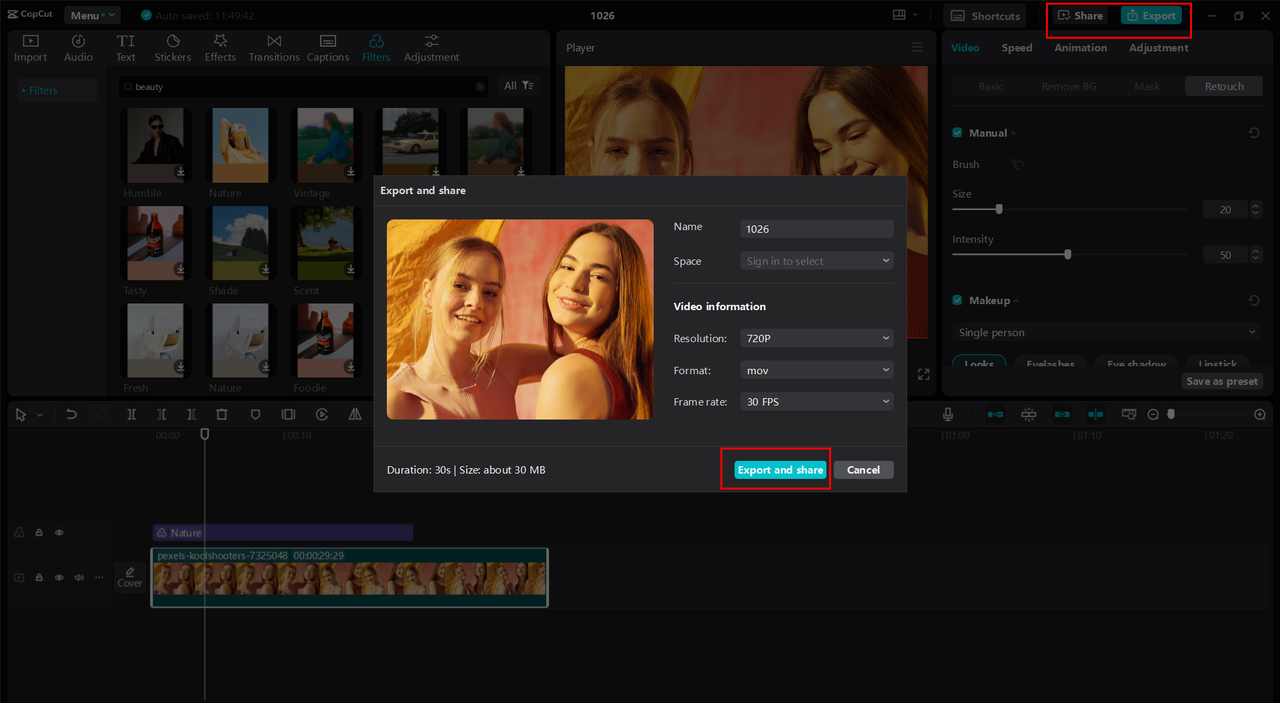Image resolution: width=1280 pixels, height=703 pixels.
Task: Open the three-dots menu on video track
Action: 98,577
